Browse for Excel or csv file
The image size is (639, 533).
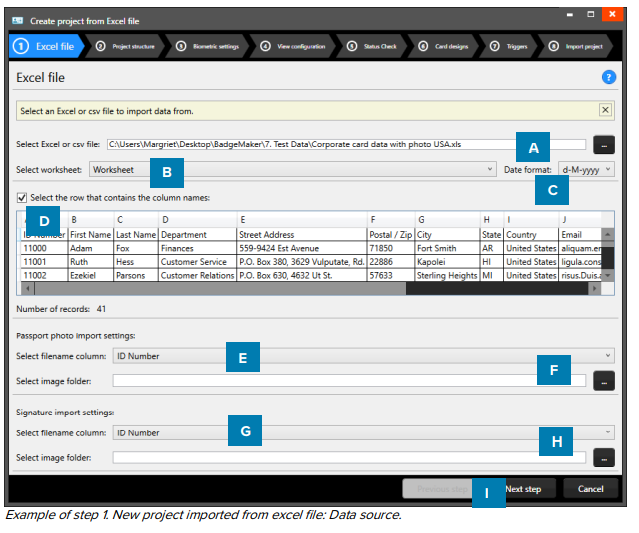[x=603, y=144]
